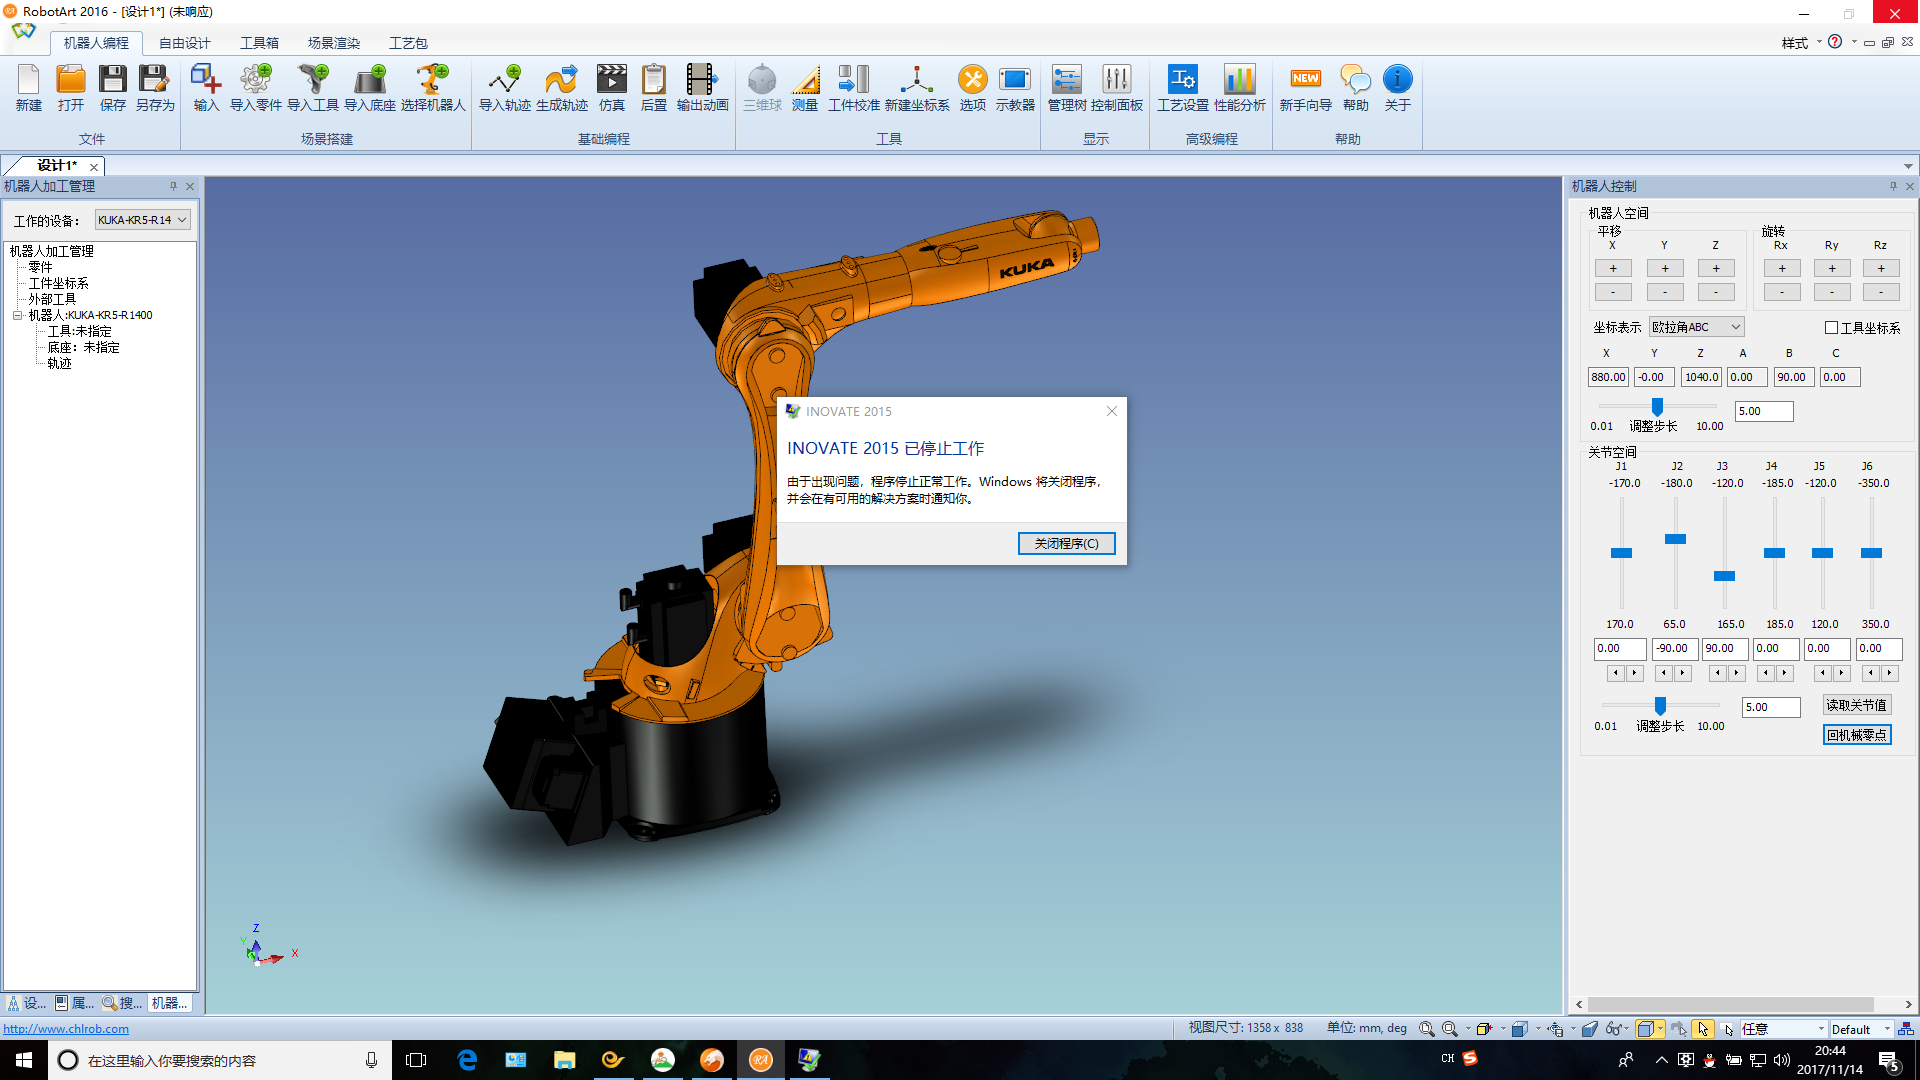Screen dimensions: 1920x1080
Task: Open the 示教器 teach pendant
Action: (1015, 88)
